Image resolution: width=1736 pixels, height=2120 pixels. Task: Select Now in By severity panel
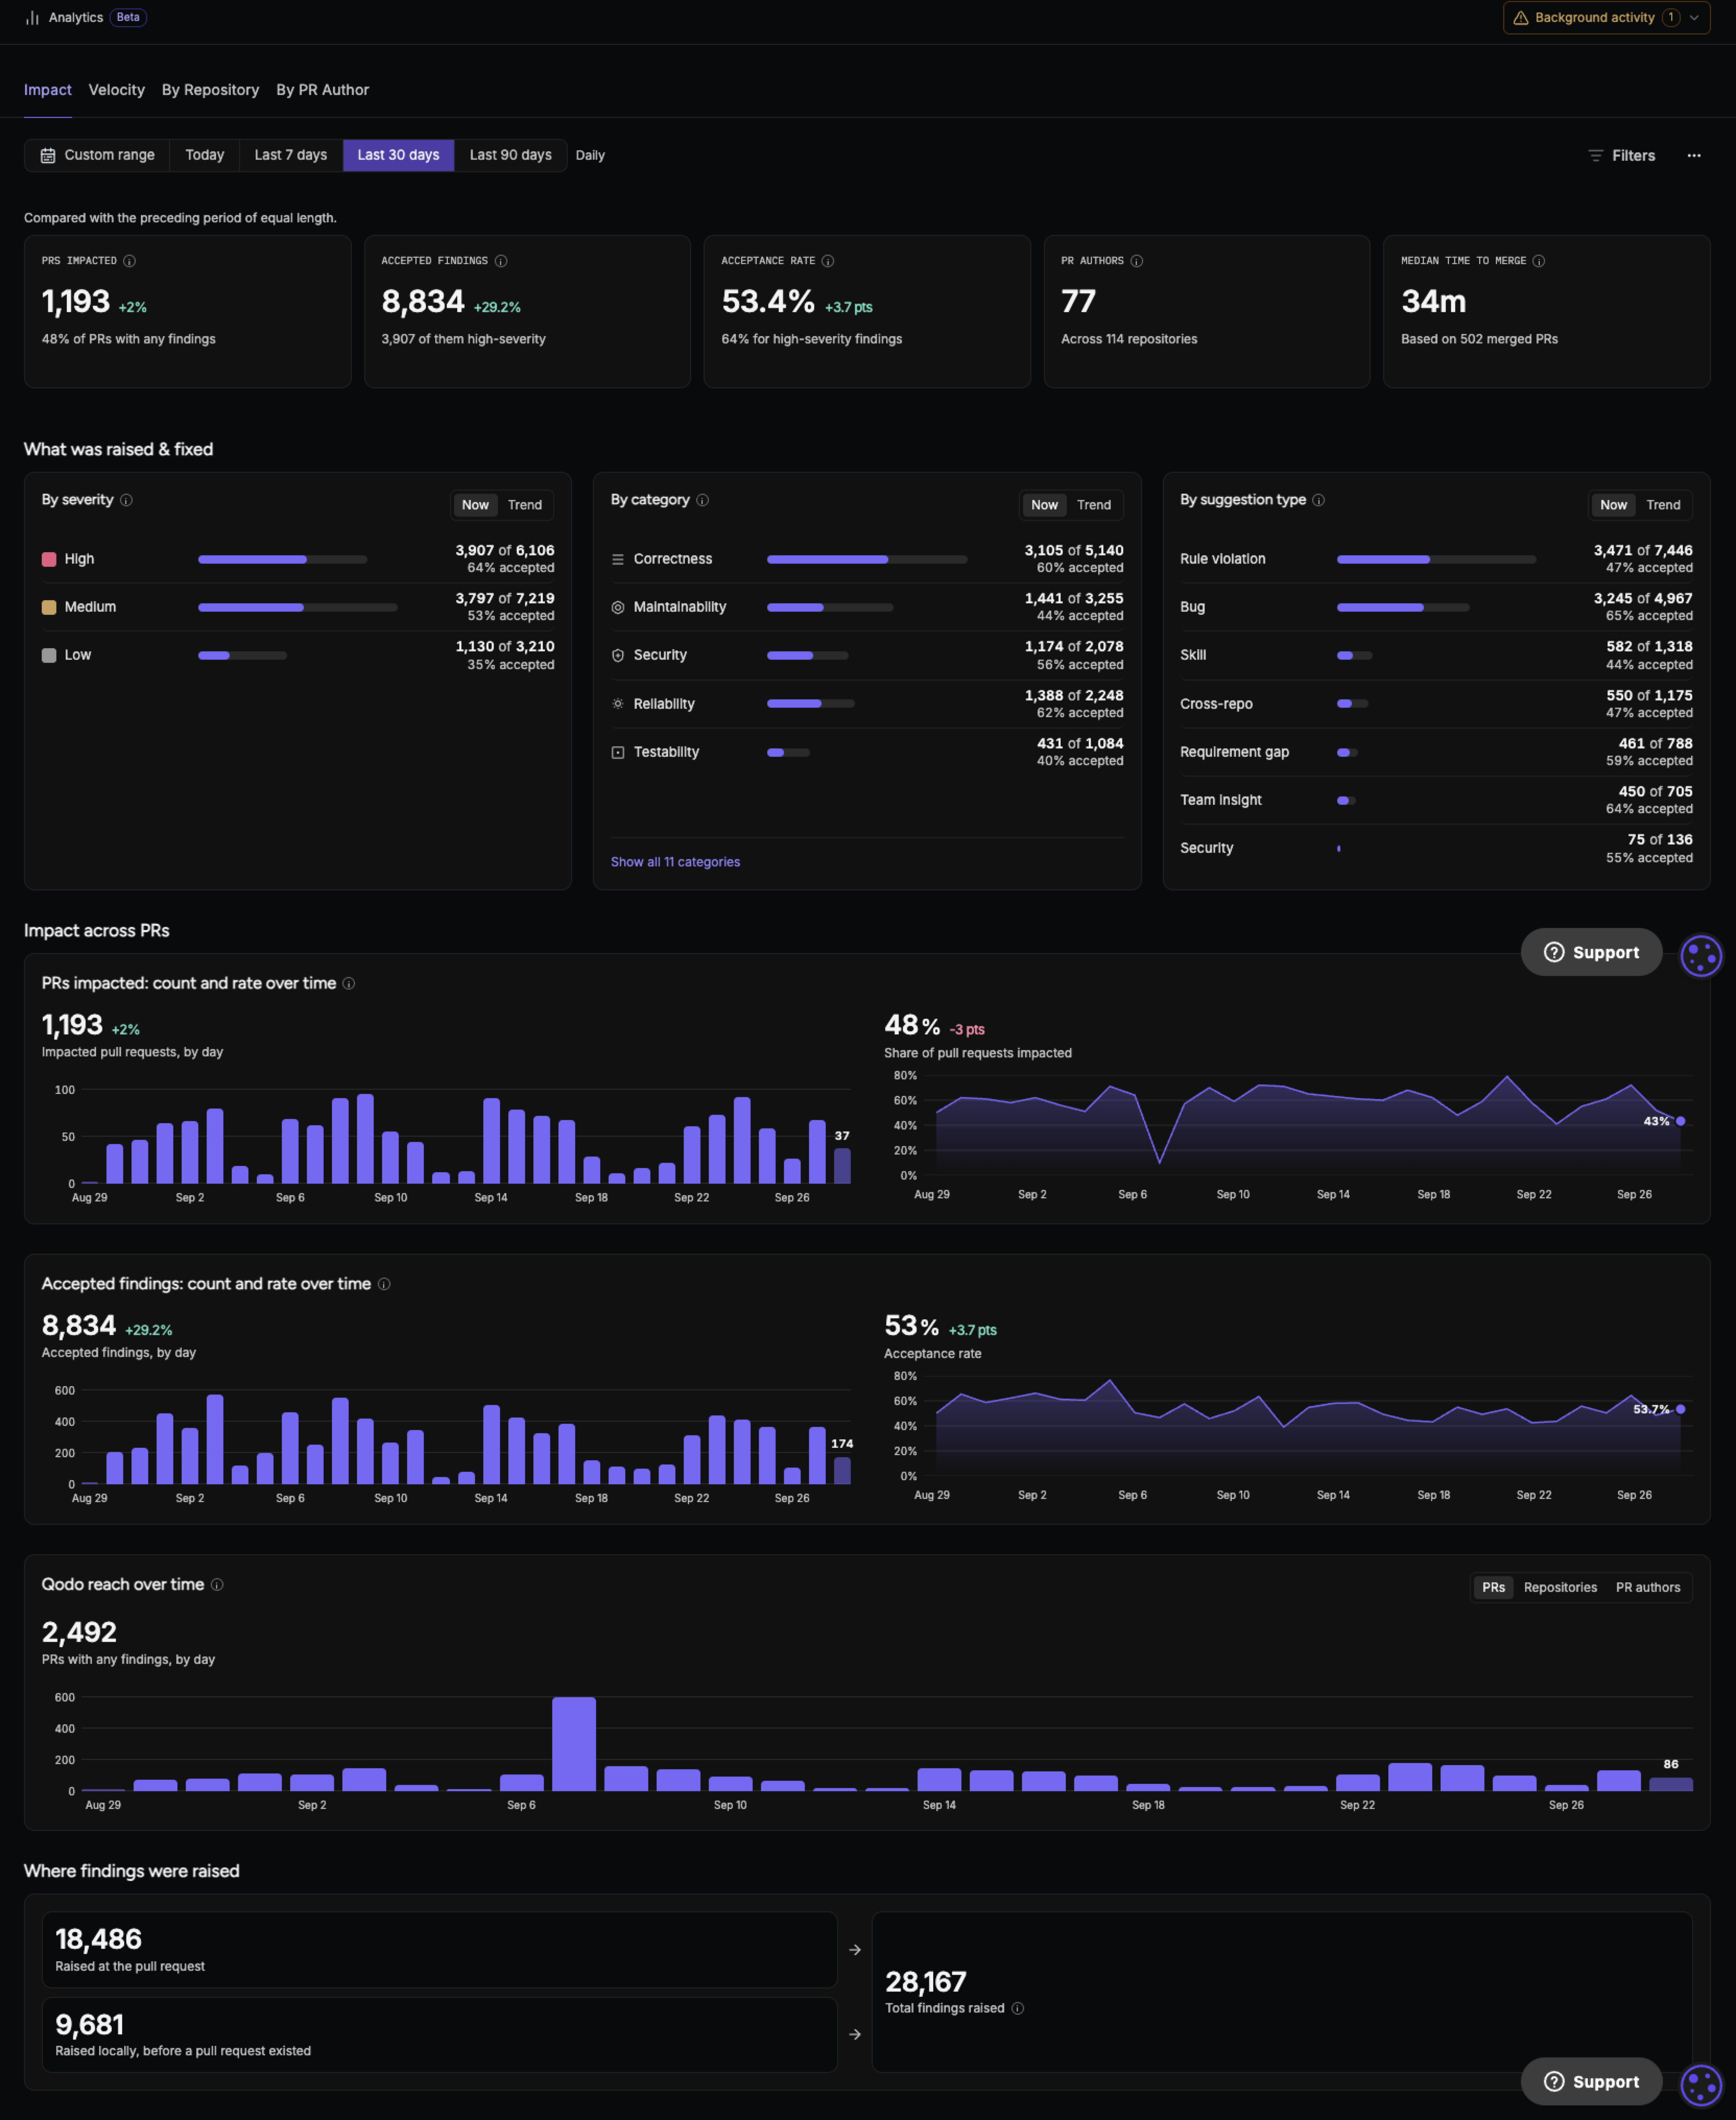click(475, 505)
